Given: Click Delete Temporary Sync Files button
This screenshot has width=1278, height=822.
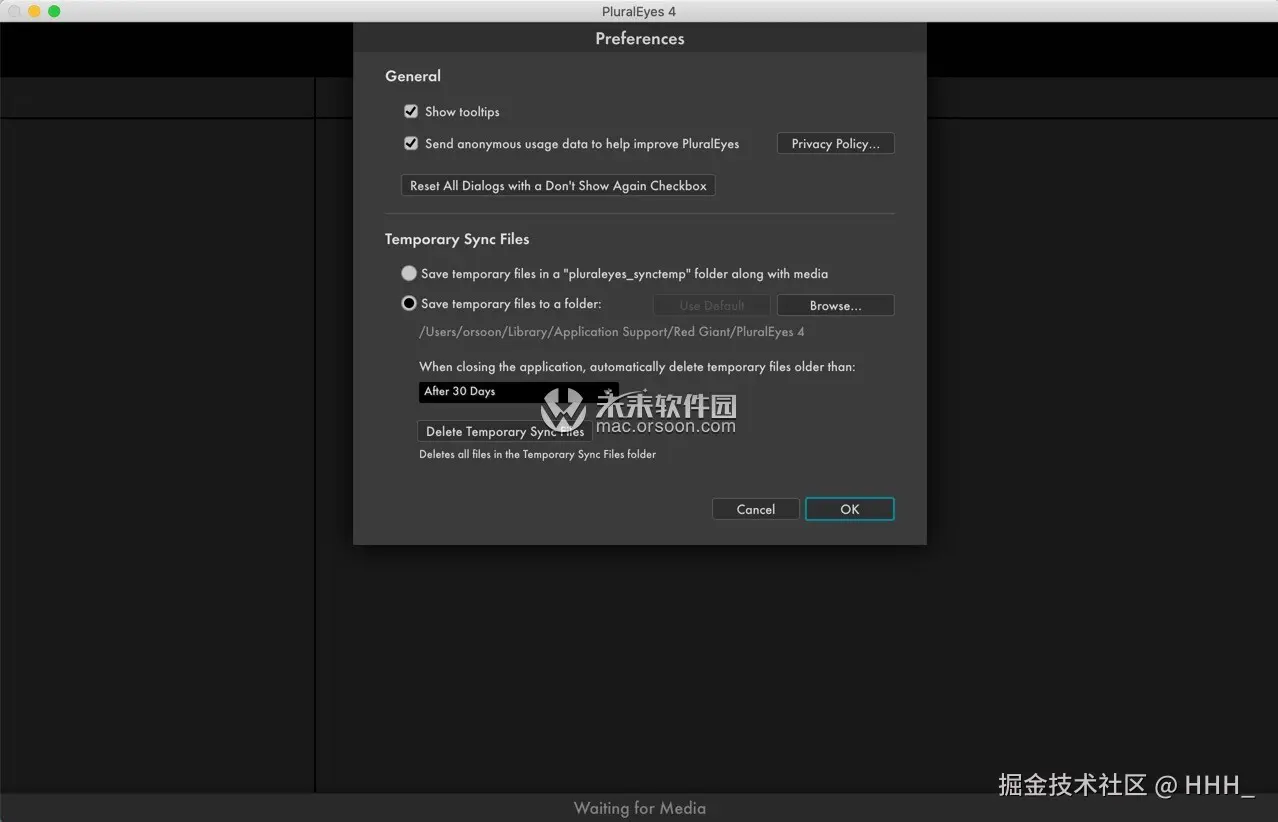Looking at the screenshot, I should tap(505, 431).
